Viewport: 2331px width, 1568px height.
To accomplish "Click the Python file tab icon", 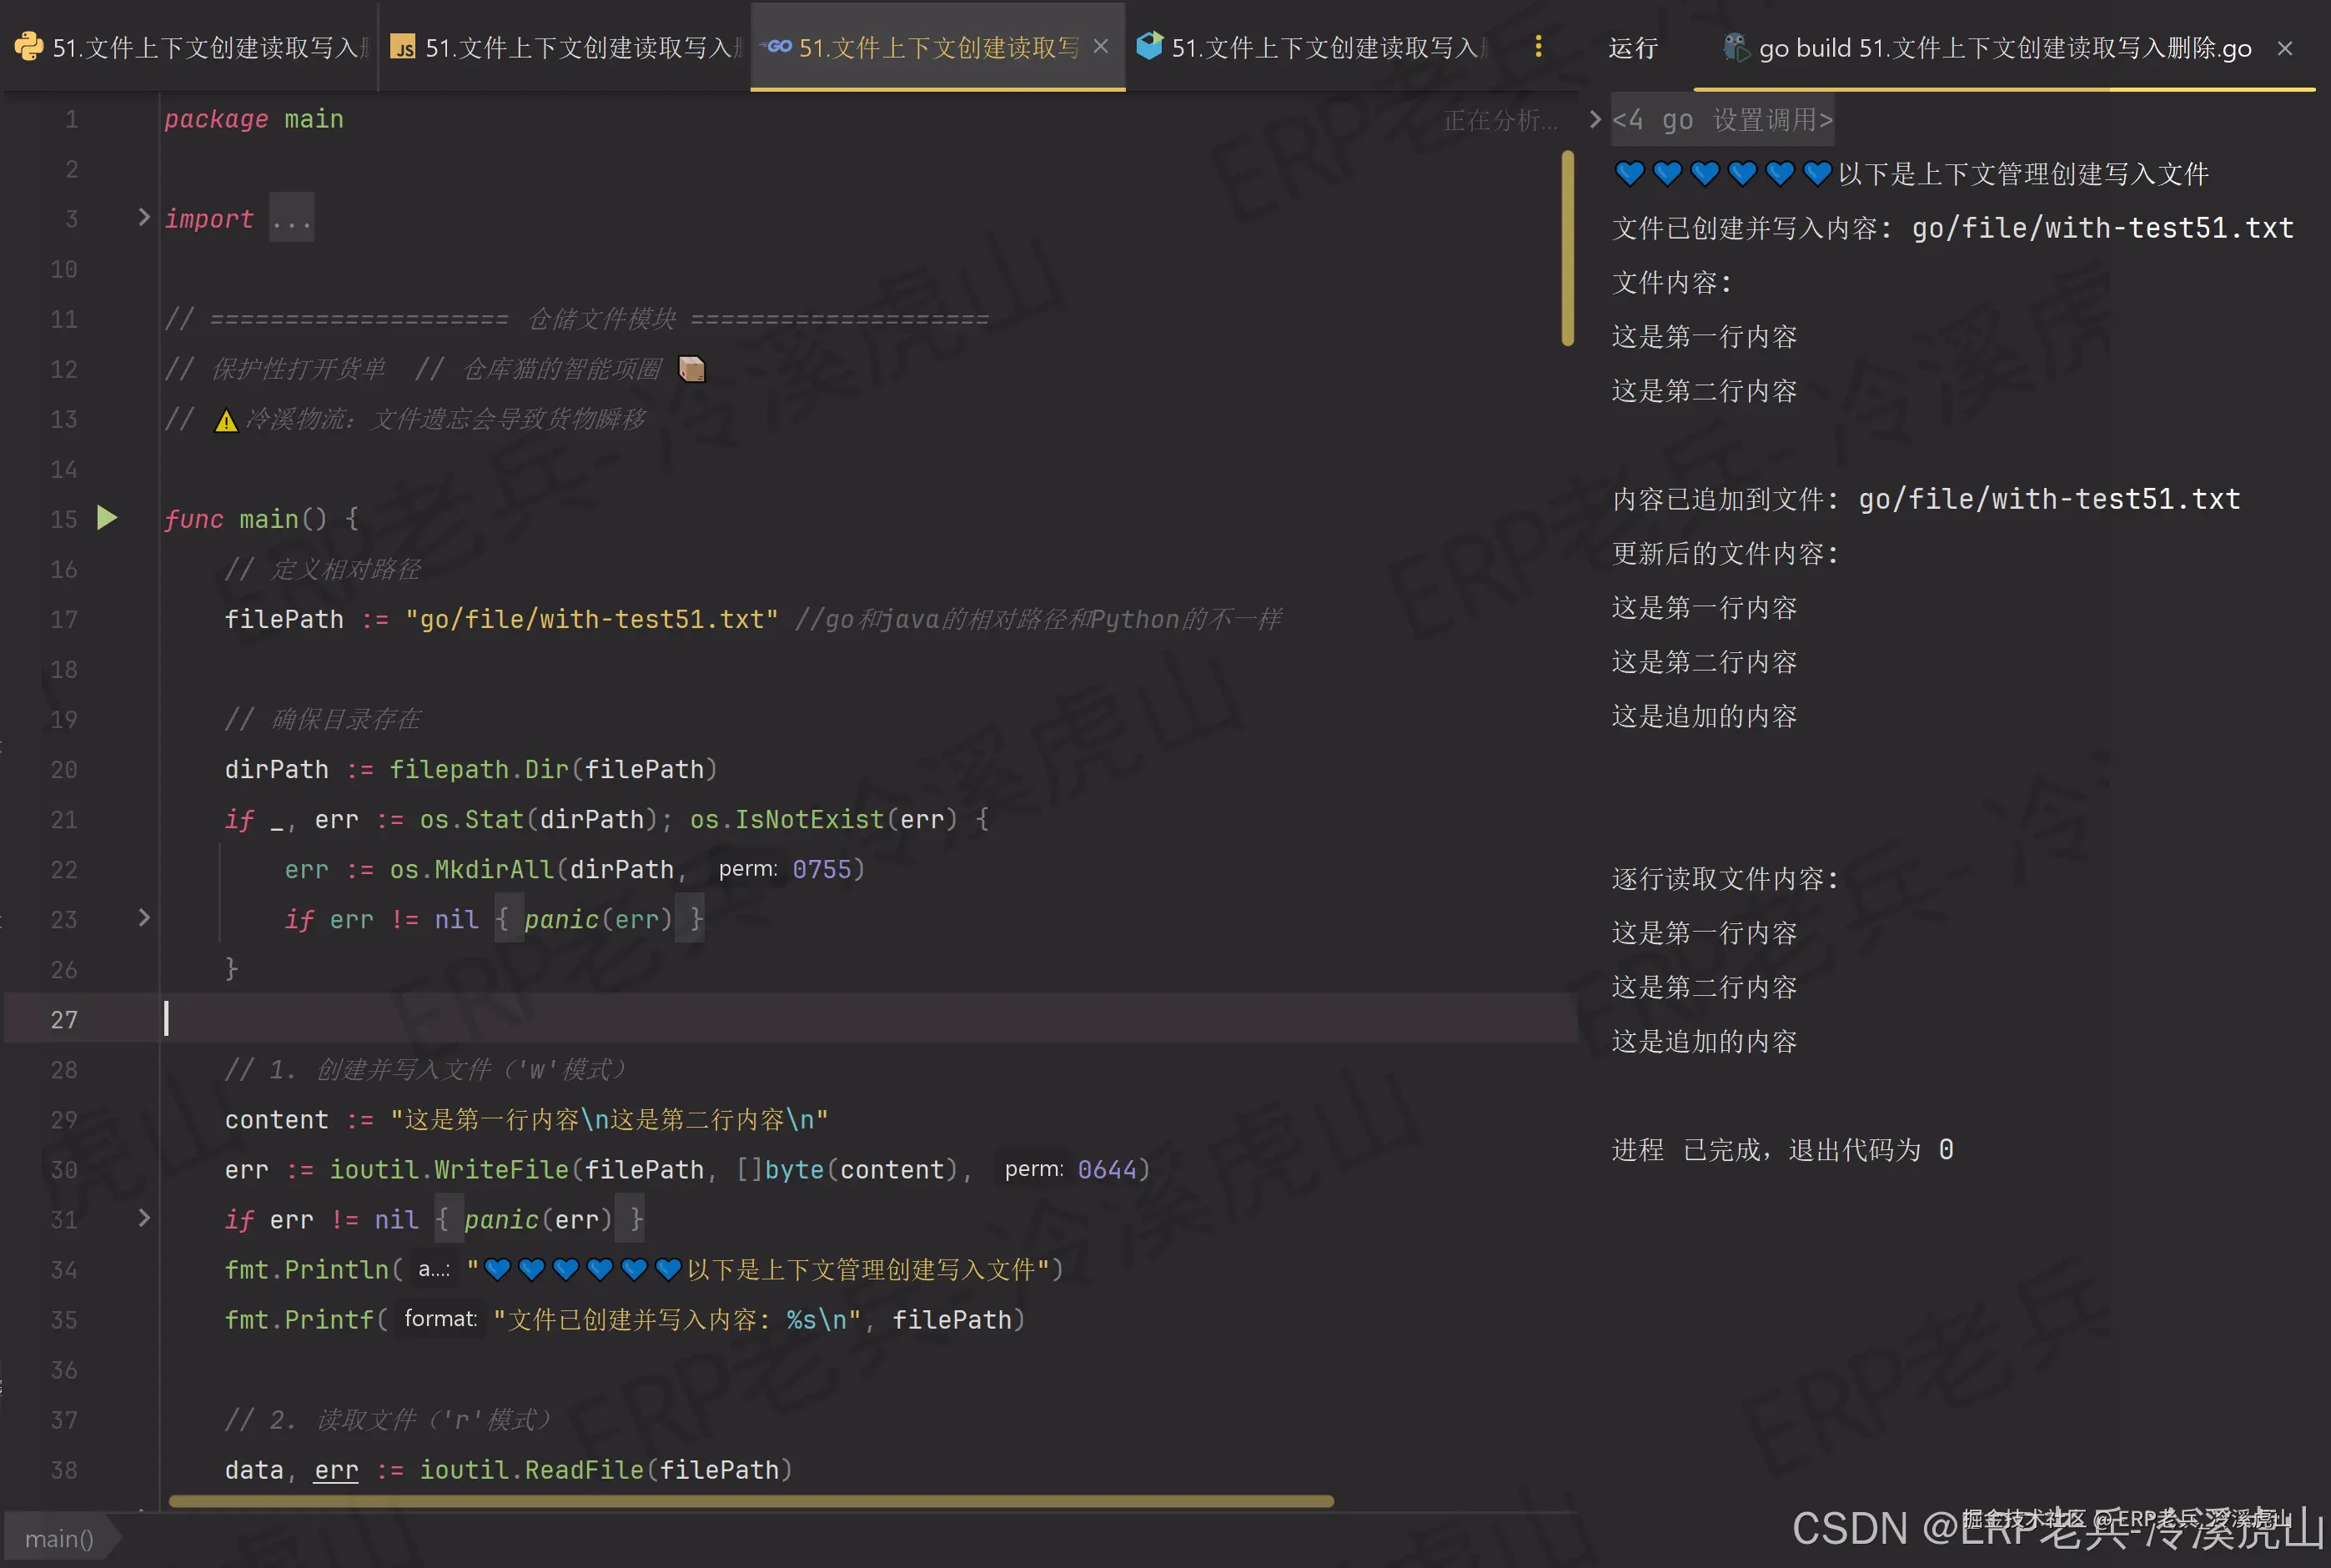I will (x=29, y=46).
